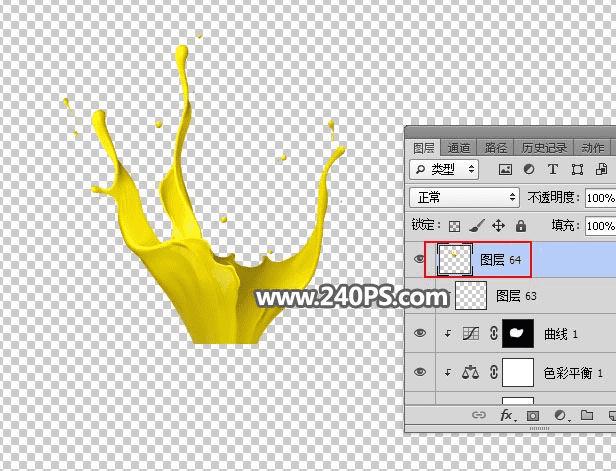Click the 图层 63 layer thumbnail
The height and width of the screenshot is (471, 616).
tap(471, 296)
